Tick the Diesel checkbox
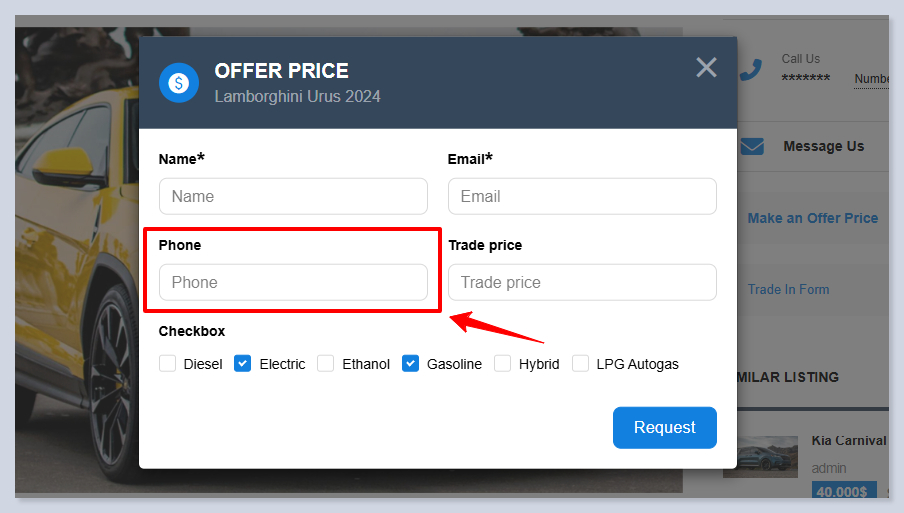The image size is (904, 513). point(168,364)
